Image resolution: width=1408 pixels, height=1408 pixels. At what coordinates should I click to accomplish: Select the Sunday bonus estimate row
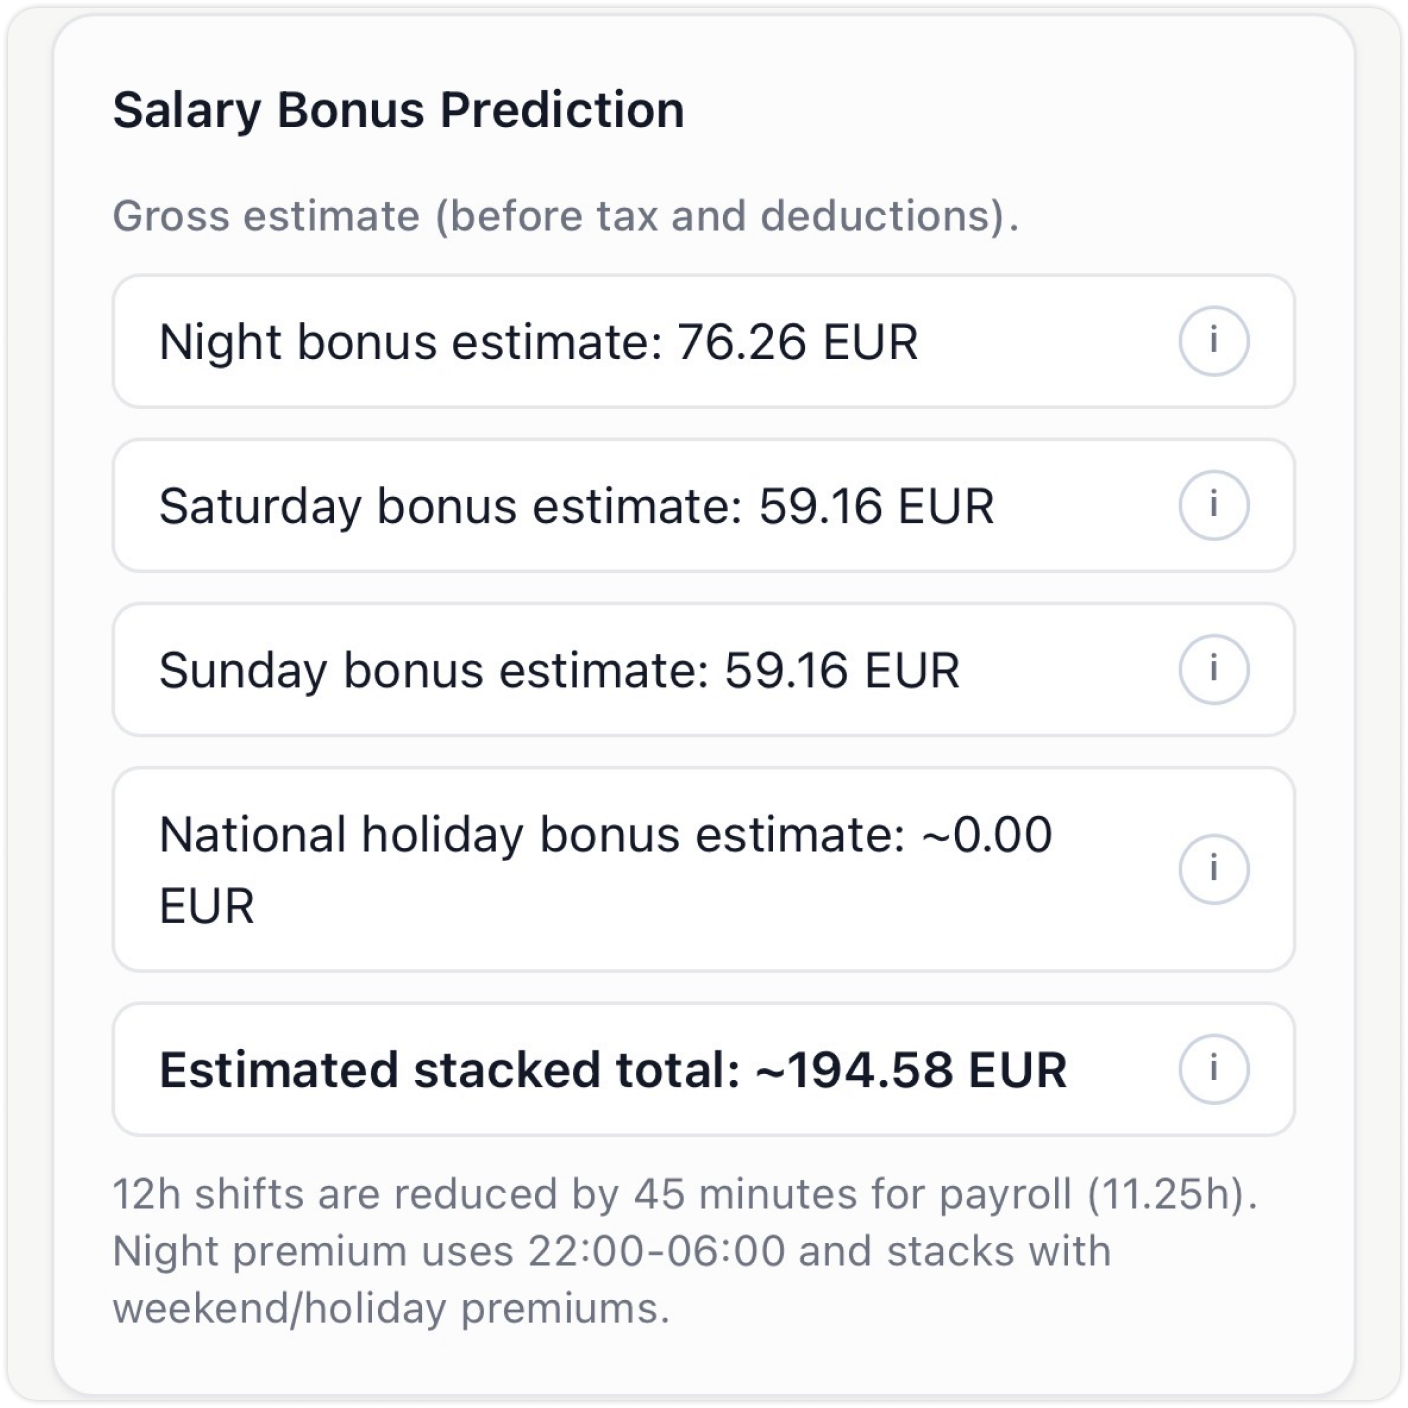pos(600,670)
